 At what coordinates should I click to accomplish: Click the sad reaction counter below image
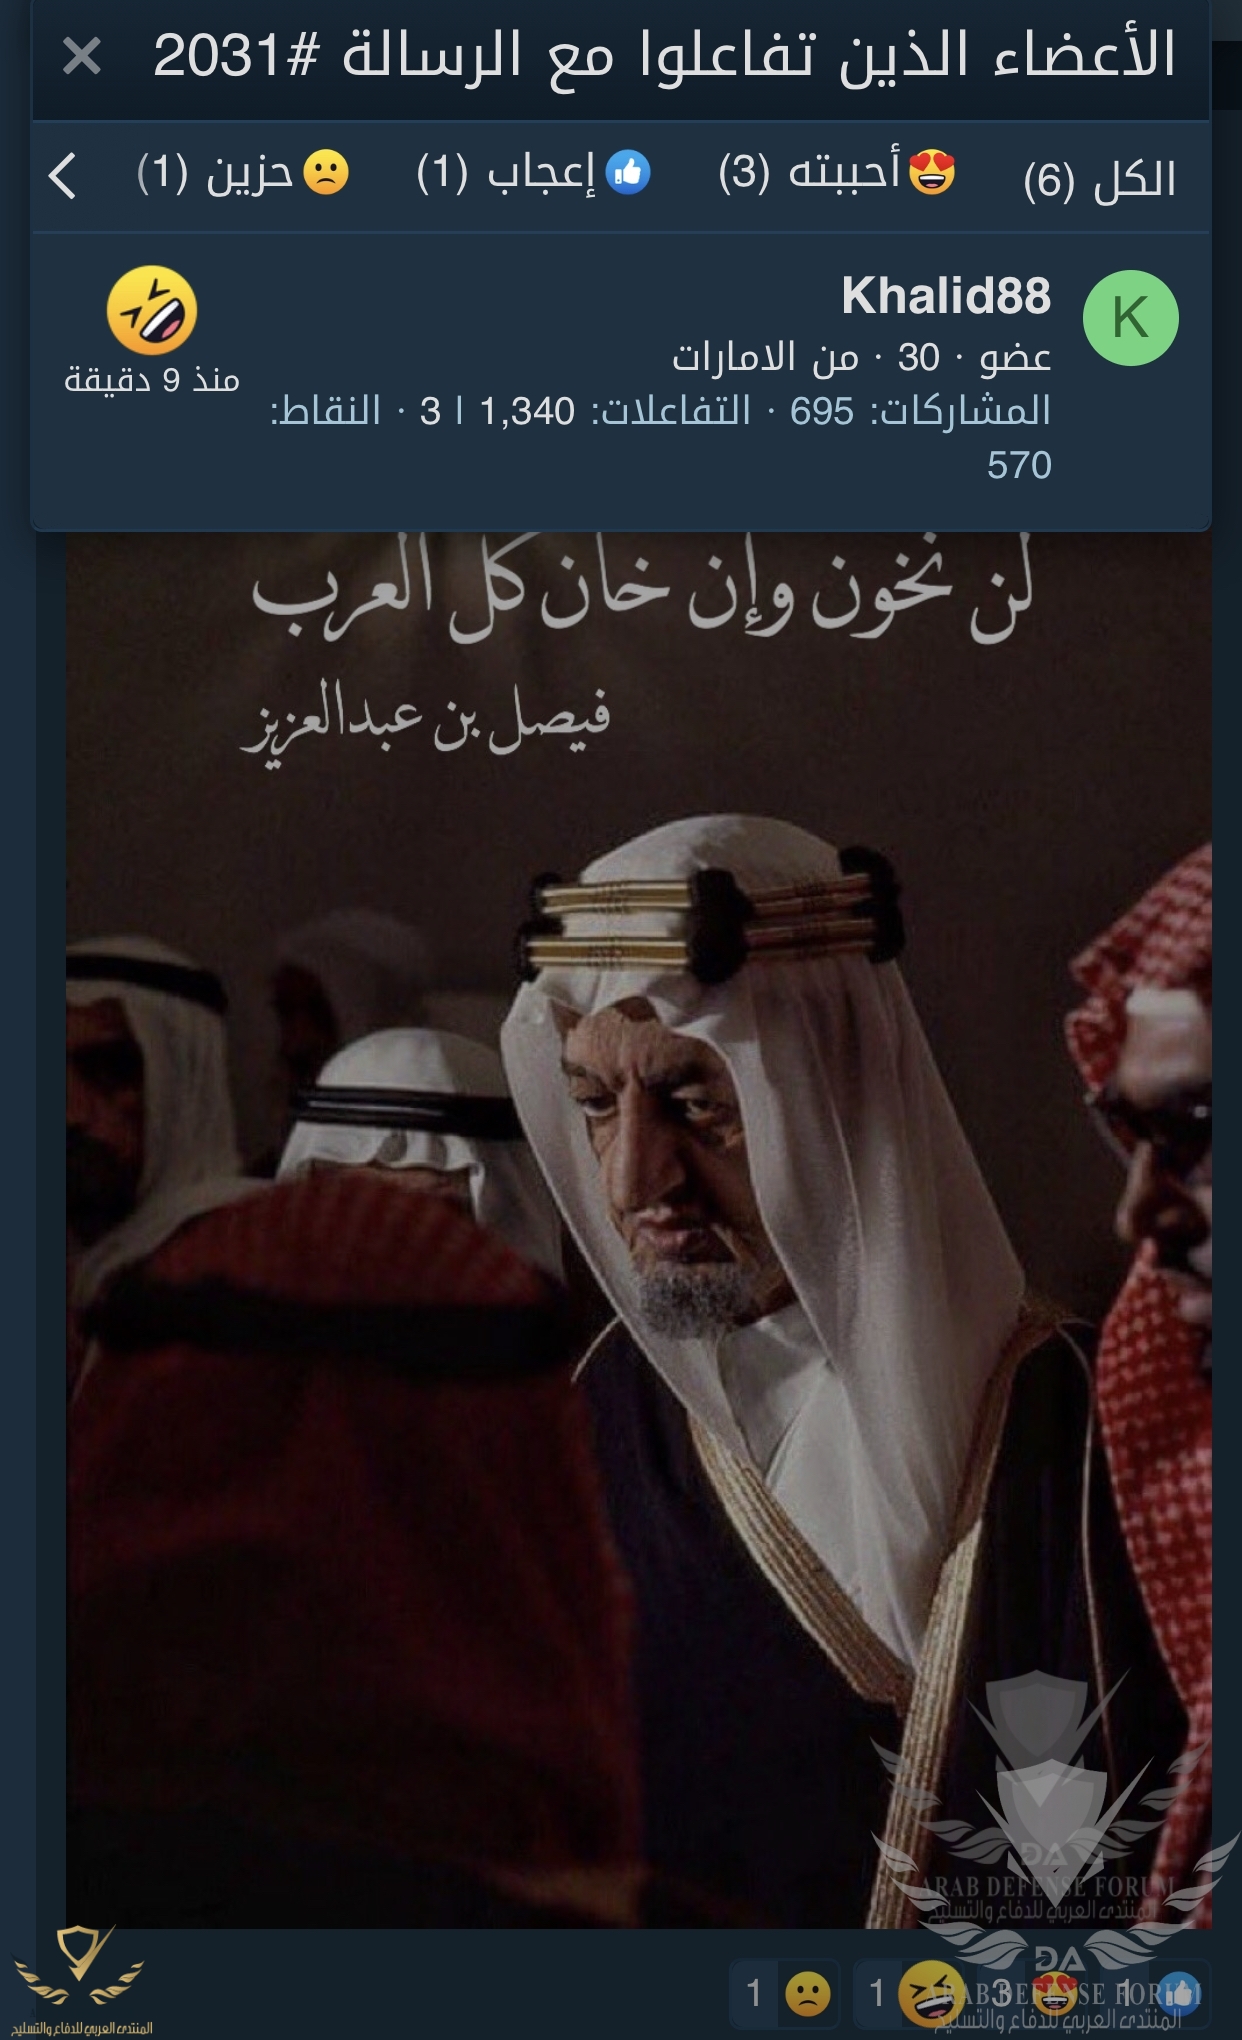click(x=786, y=1993)
